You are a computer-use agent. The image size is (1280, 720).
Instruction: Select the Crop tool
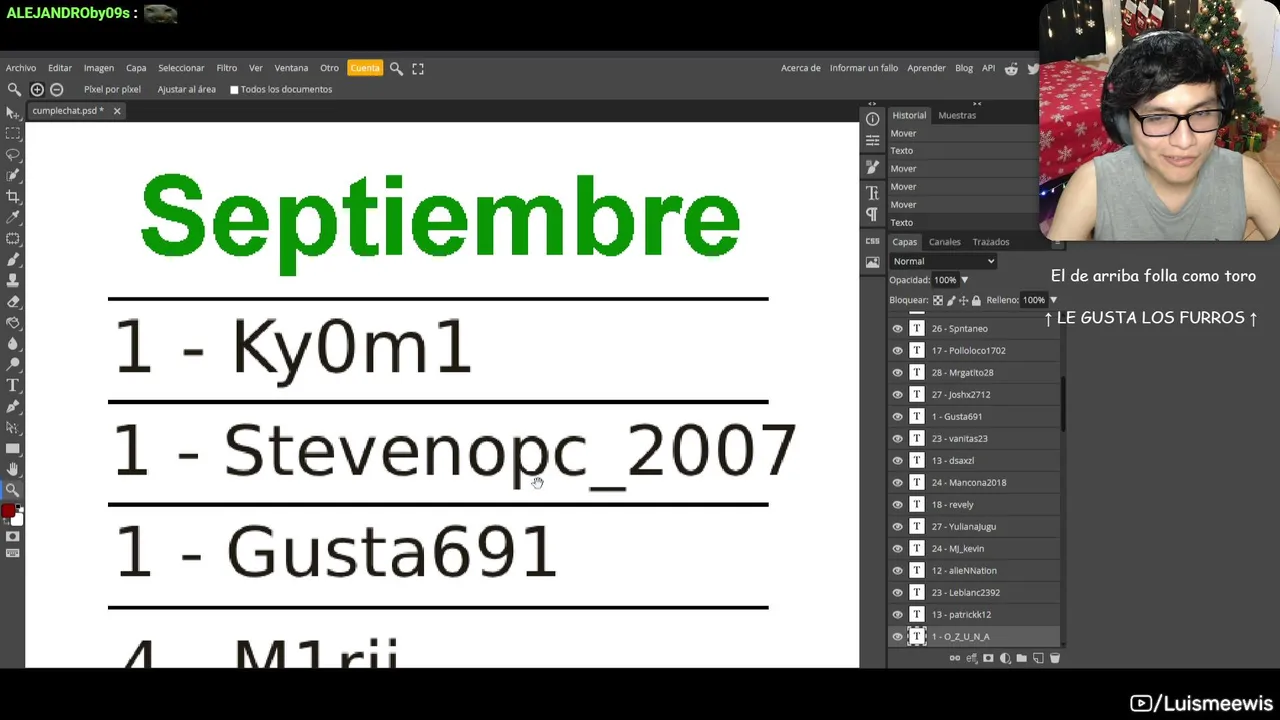tap(12, 197)
